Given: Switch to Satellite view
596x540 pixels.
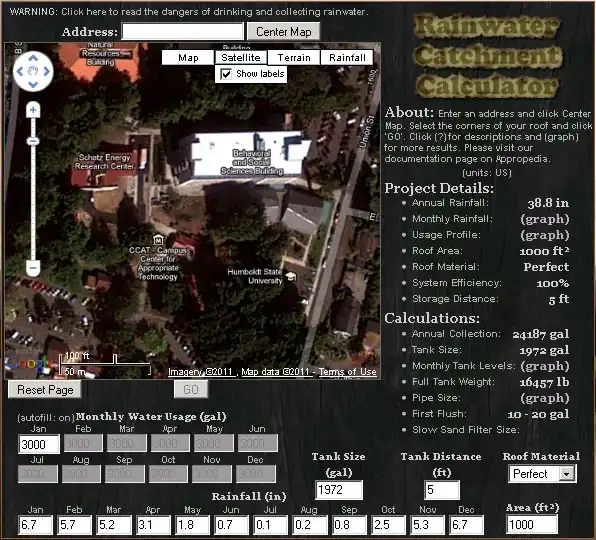Looking at the screenshot, I should click(x=241, y=58).
